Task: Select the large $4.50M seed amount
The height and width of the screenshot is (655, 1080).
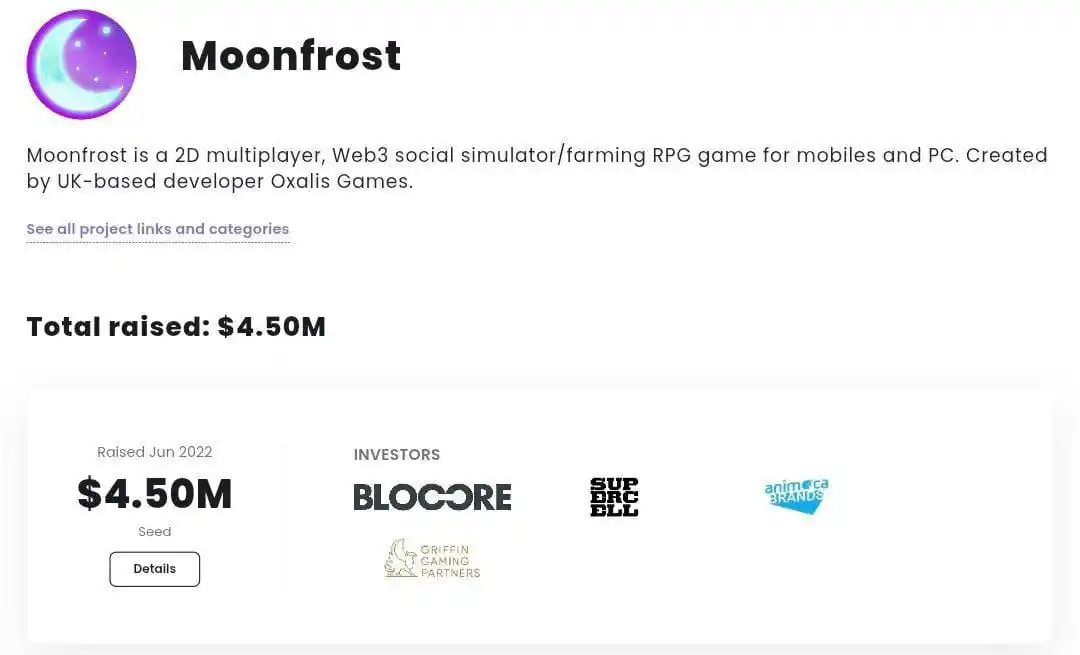Action: 154,494
